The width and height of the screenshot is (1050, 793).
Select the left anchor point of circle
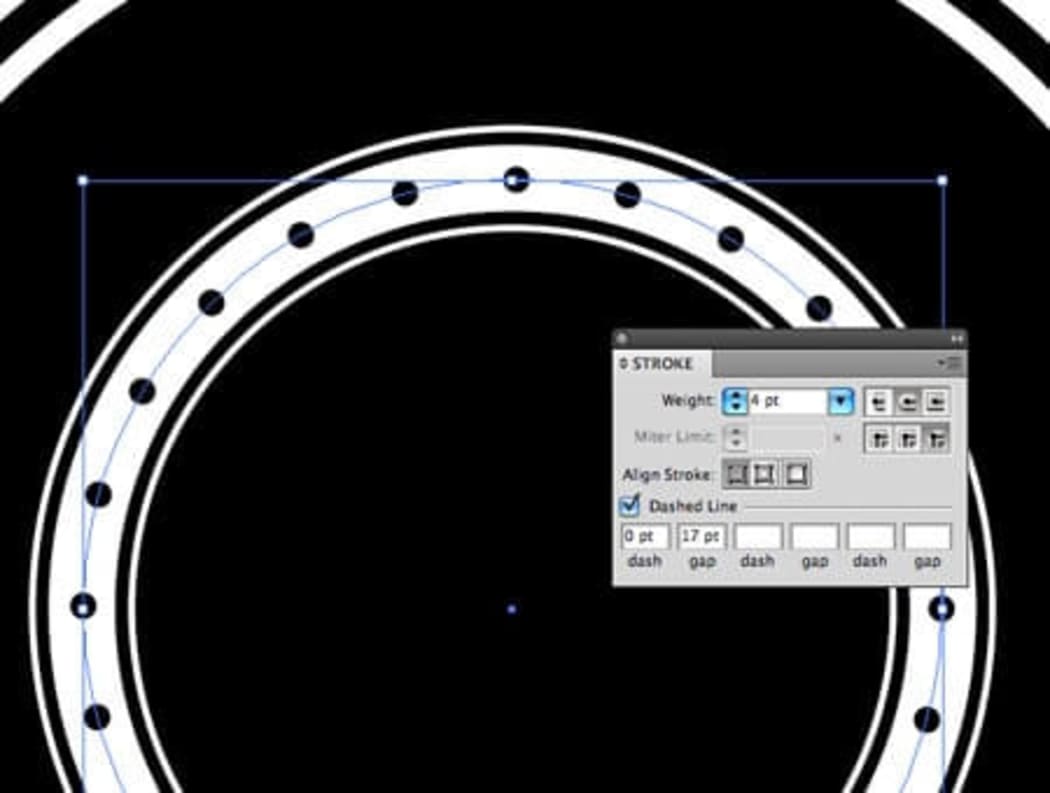(83, 608)
